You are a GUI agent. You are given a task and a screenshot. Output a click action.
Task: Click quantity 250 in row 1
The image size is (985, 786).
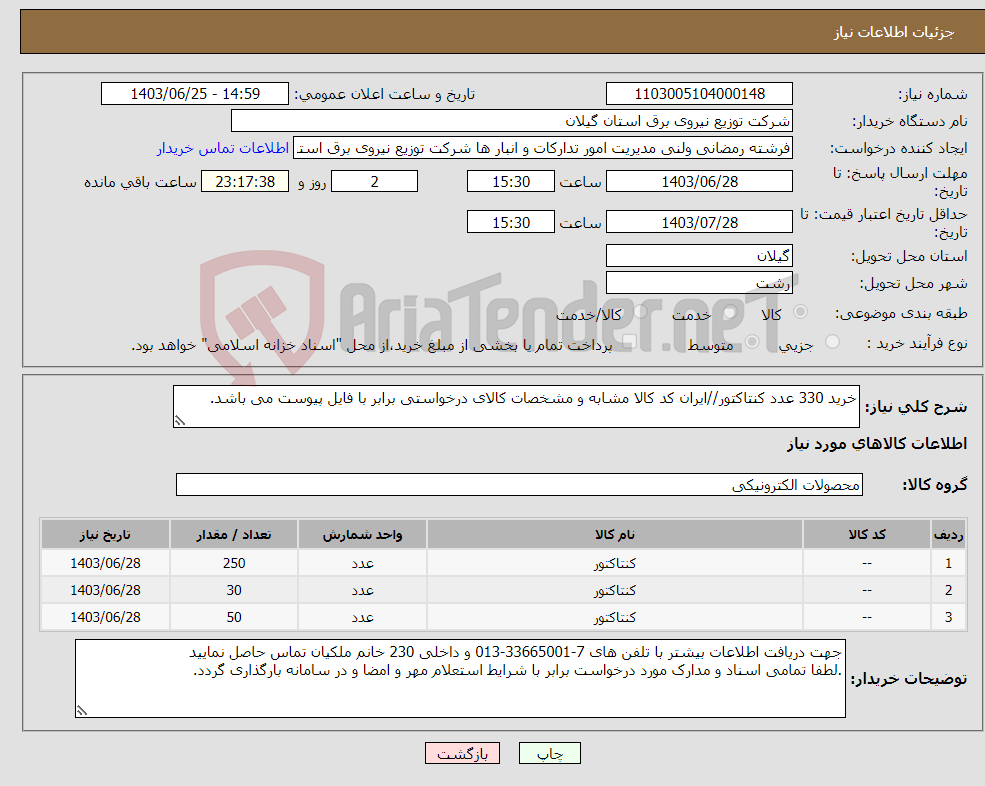234,563
